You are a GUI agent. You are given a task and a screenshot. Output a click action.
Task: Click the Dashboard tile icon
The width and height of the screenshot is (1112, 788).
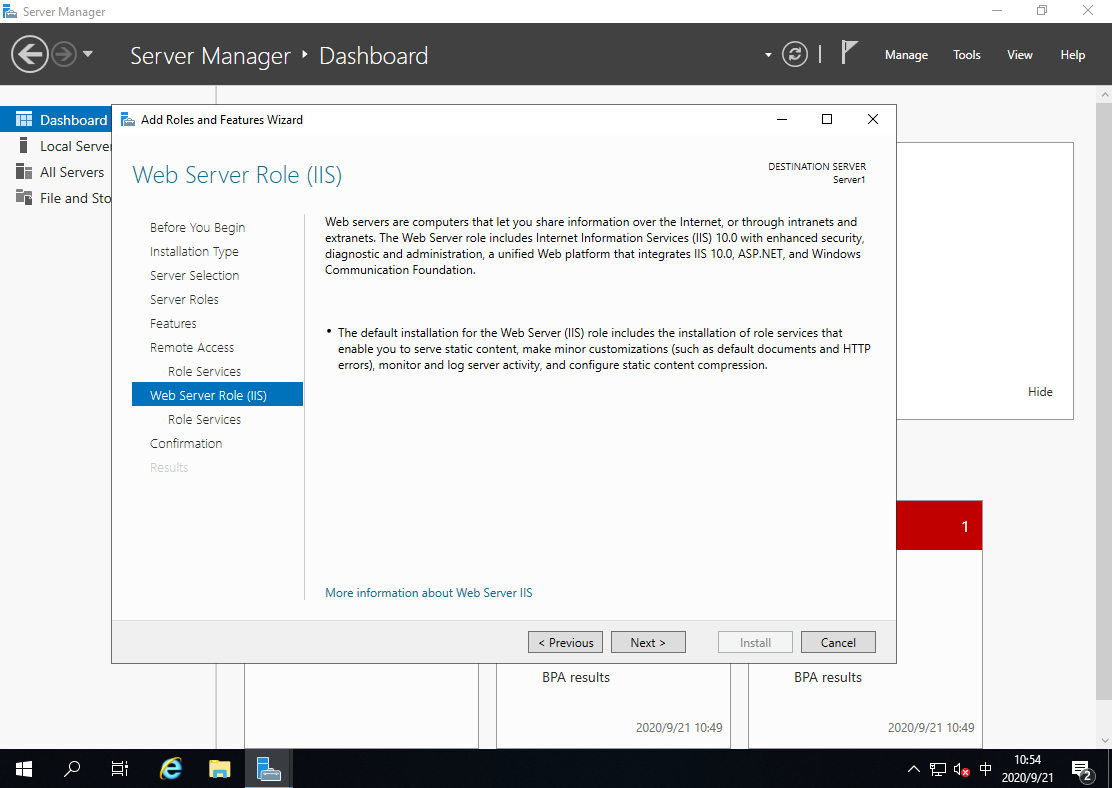pyautogui.click(x=24, y=119)
